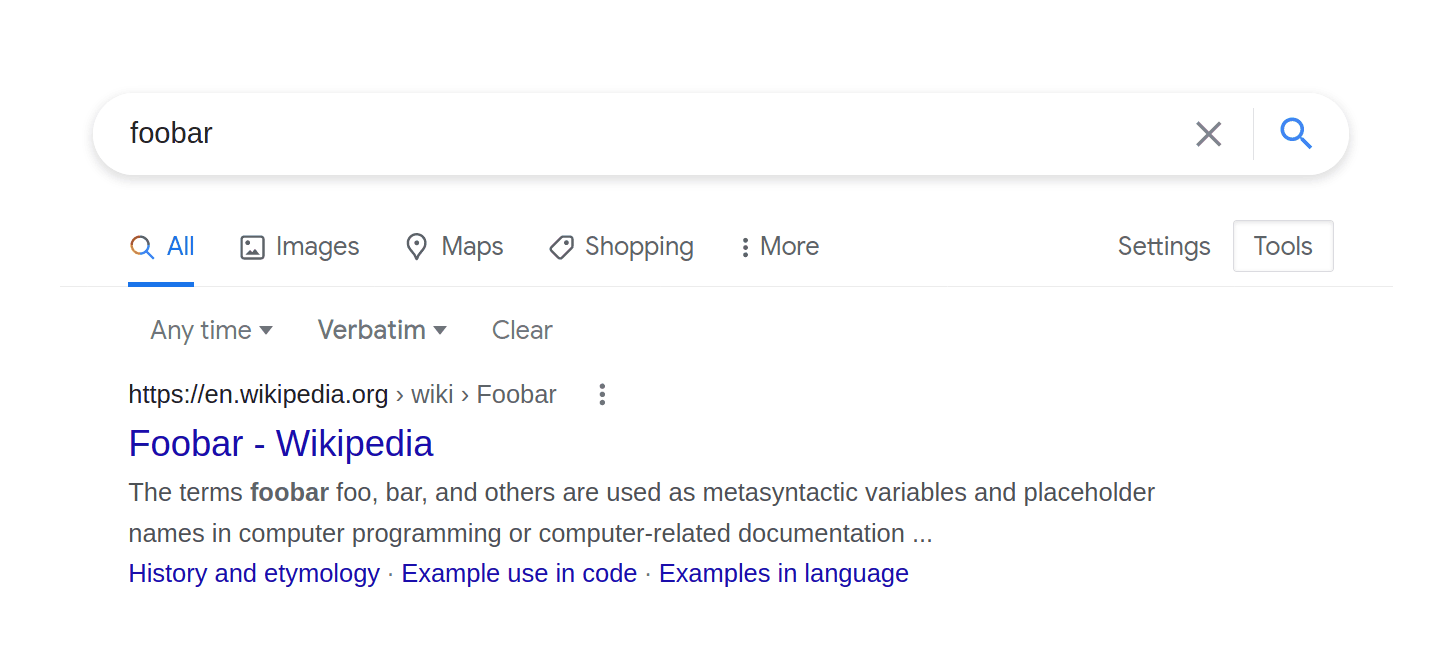
Task: Click inside the search input field
Action: 600,133
